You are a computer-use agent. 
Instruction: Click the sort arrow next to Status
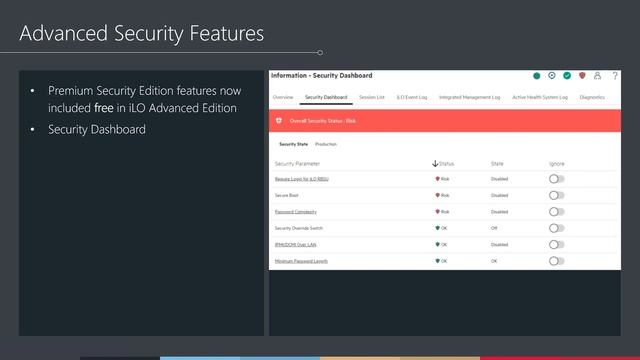point(435,164)
